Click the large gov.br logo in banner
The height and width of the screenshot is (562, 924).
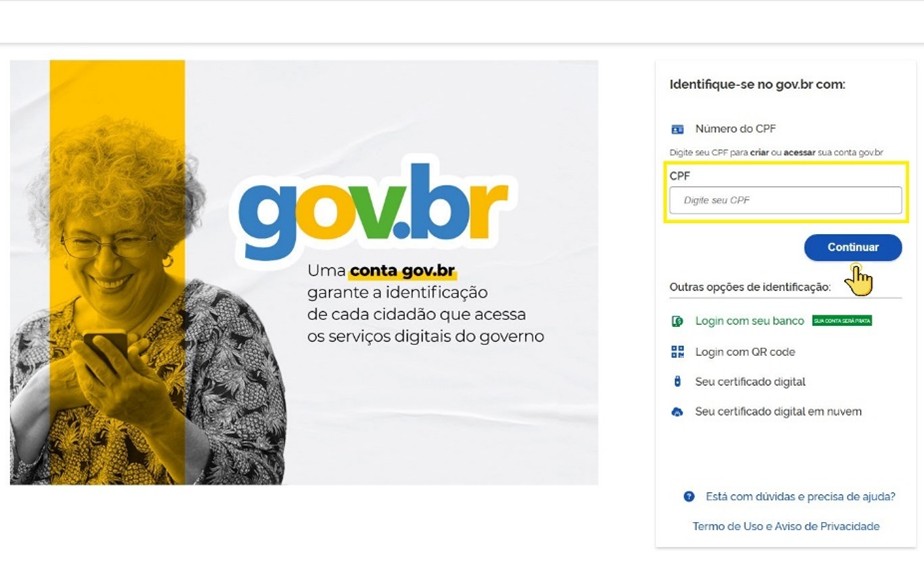pyautogui.click(x=372, y=211)
